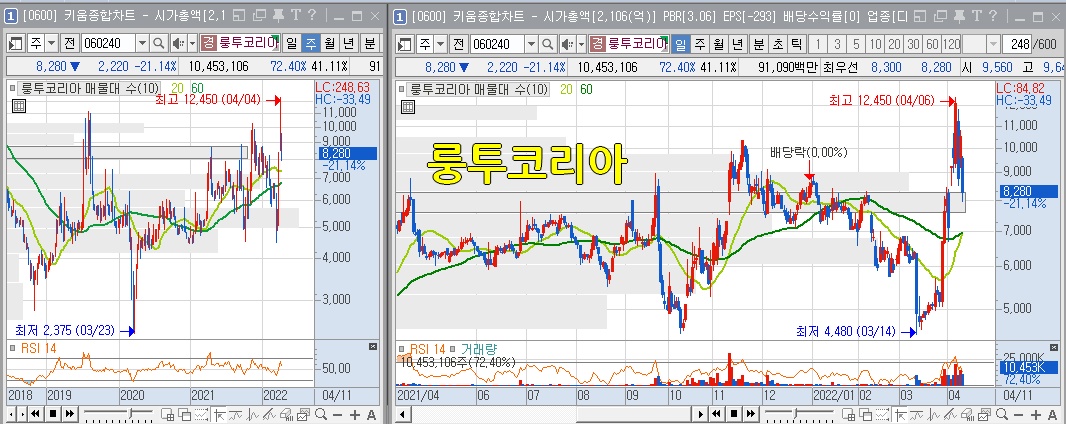Open stock code dropdown in left window
1066x424 pixels.
tap(142, 44)
